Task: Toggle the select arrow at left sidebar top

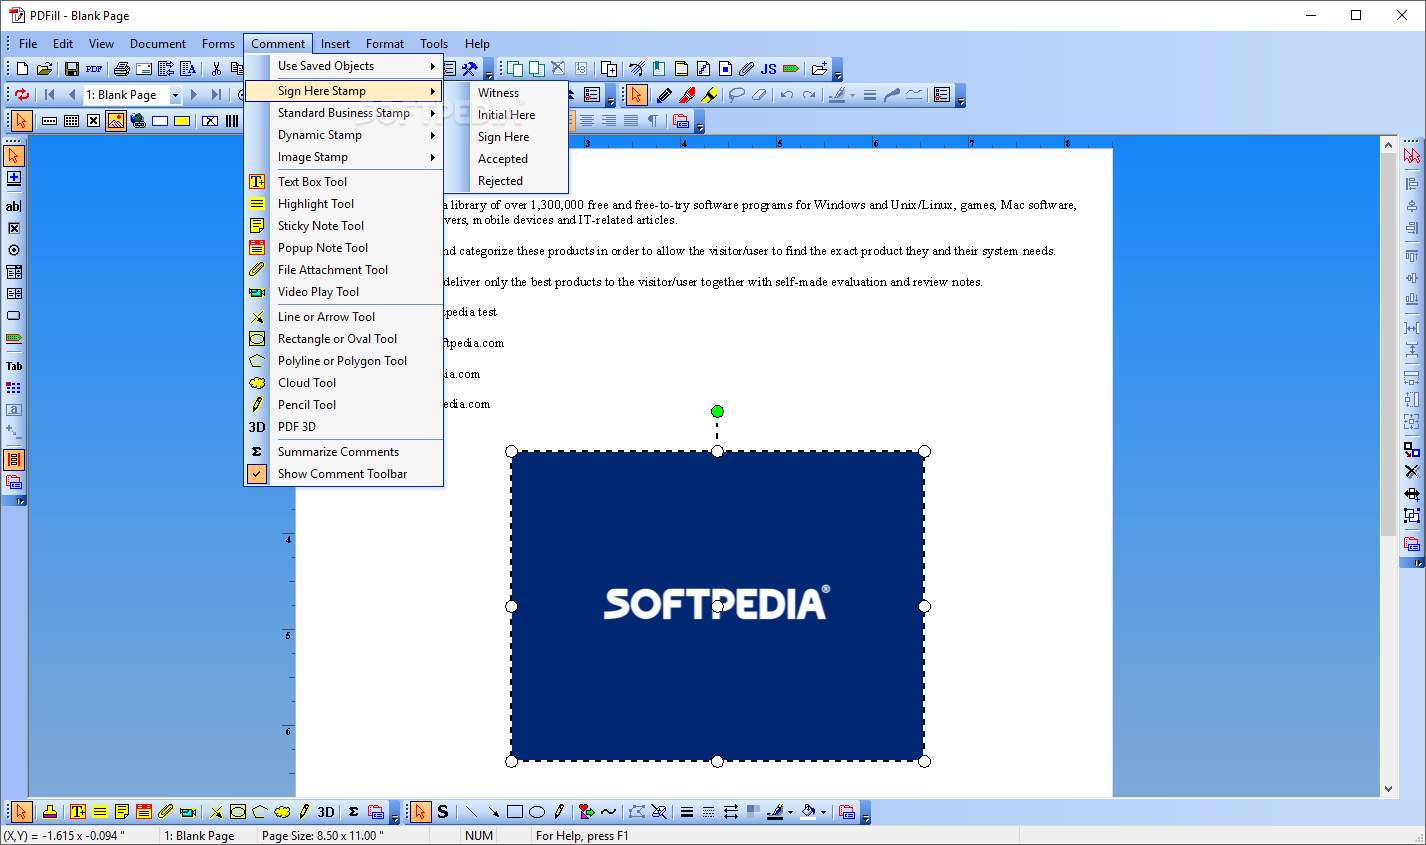Action: click(13, 156)
